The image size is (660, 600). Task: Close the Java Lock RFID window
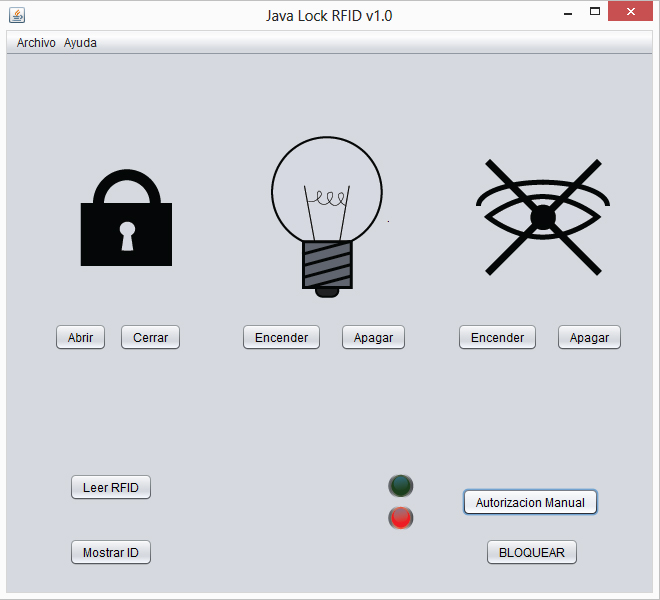point(631,12)
